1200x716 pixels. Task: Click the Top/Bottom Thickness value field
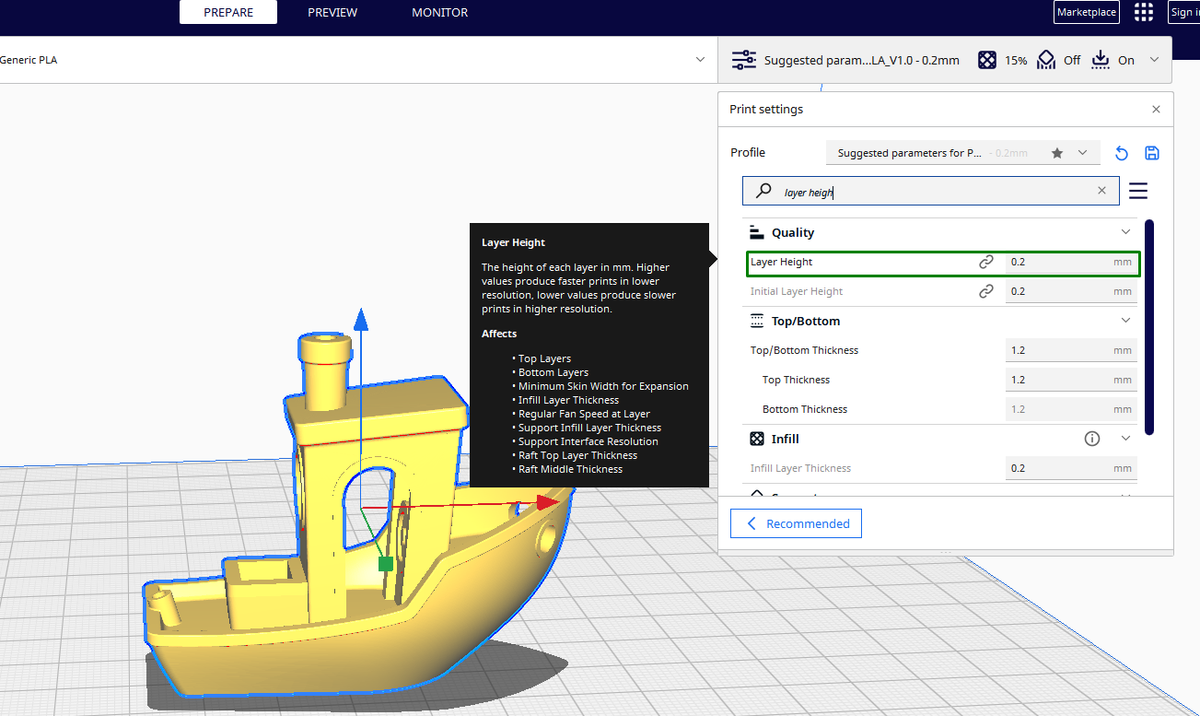pos(1058,351)
